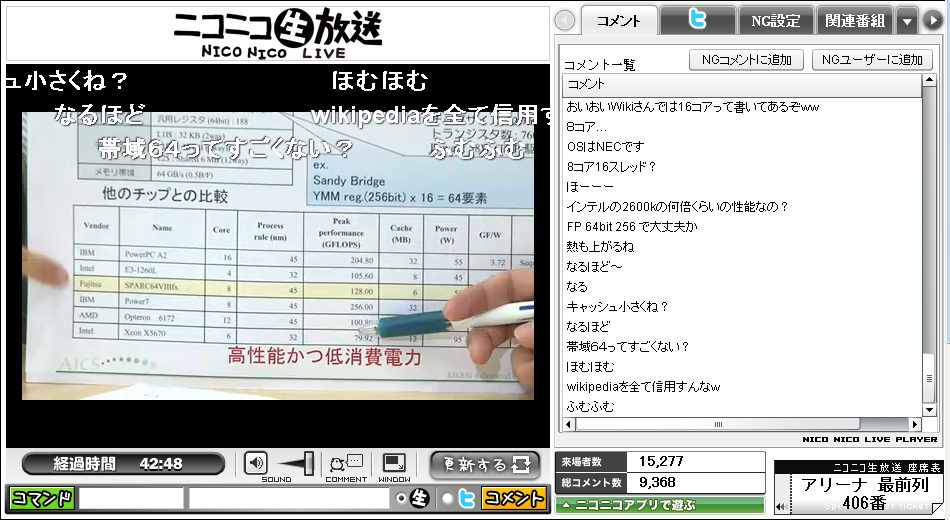Go to previous tabs with left arrow
The width and height of the screenshot is (950, 520).
click(x=565, y=21)
